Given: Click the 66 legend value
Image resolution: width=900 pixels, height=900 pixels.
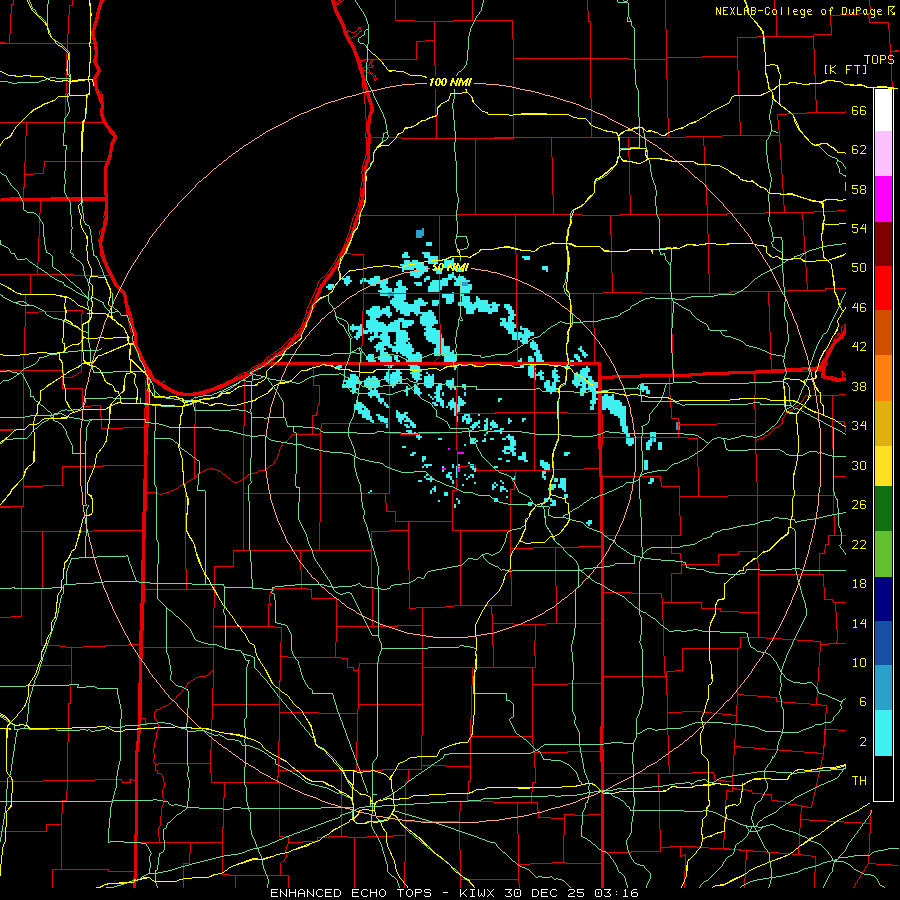Looking at the screenshot, I should 859,110.
